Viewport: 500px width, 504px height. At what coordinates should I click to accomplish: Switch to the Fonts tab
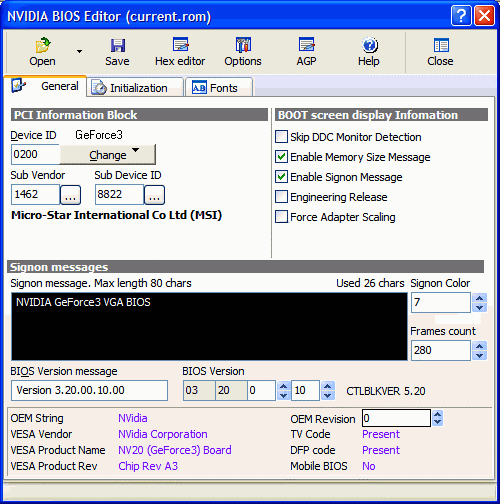click(x=219, y=88)
